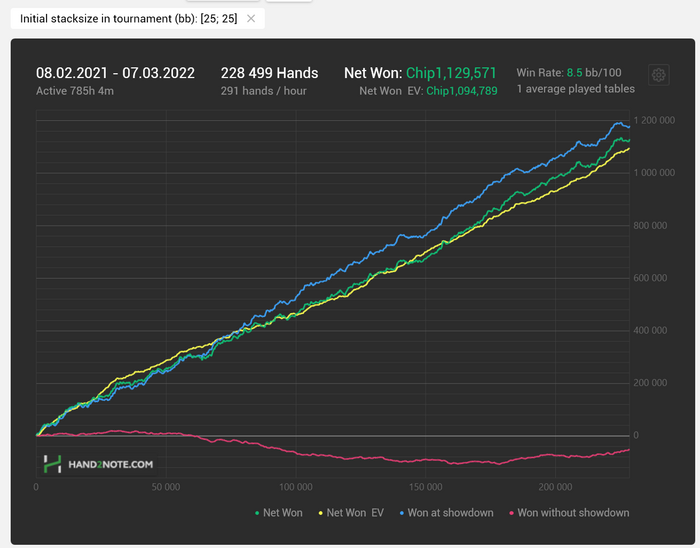This screenshot has width=700, height=548.
Task: Toggle the Net Won EV legend series
Action: coord(351,513)
